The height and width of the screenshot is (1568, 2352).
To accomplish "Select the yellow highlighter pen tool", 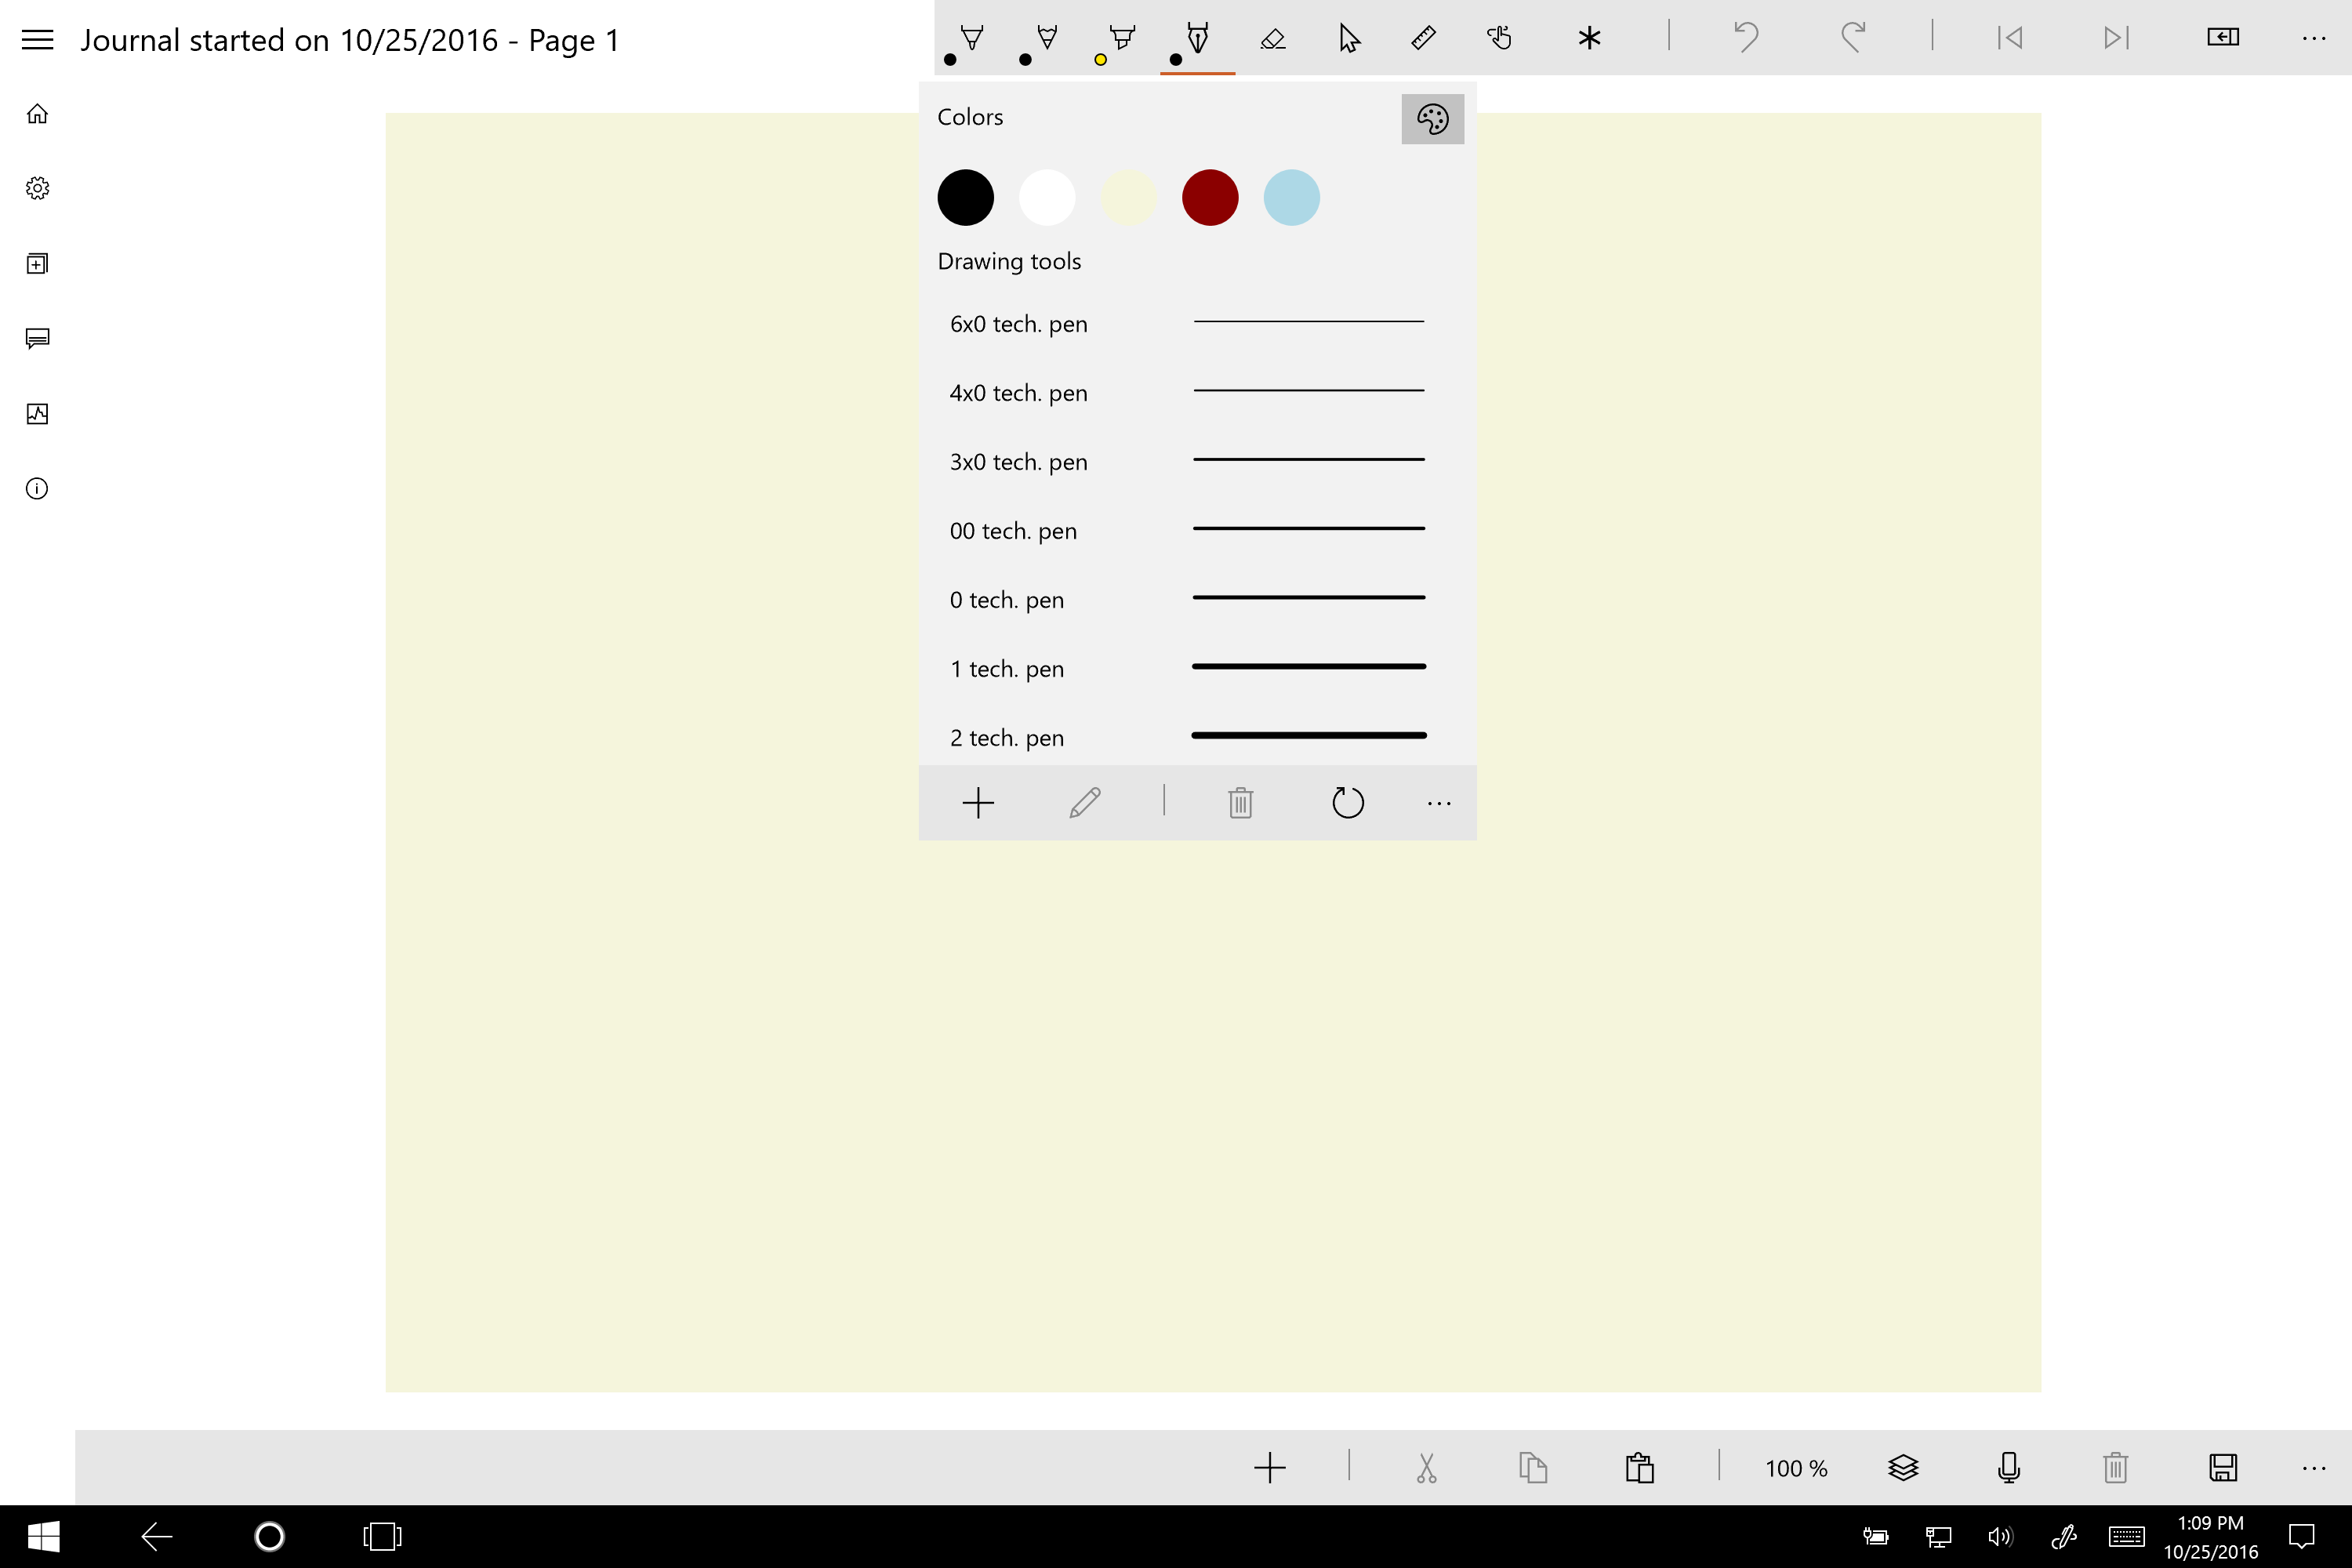I will coord(1121,39).
